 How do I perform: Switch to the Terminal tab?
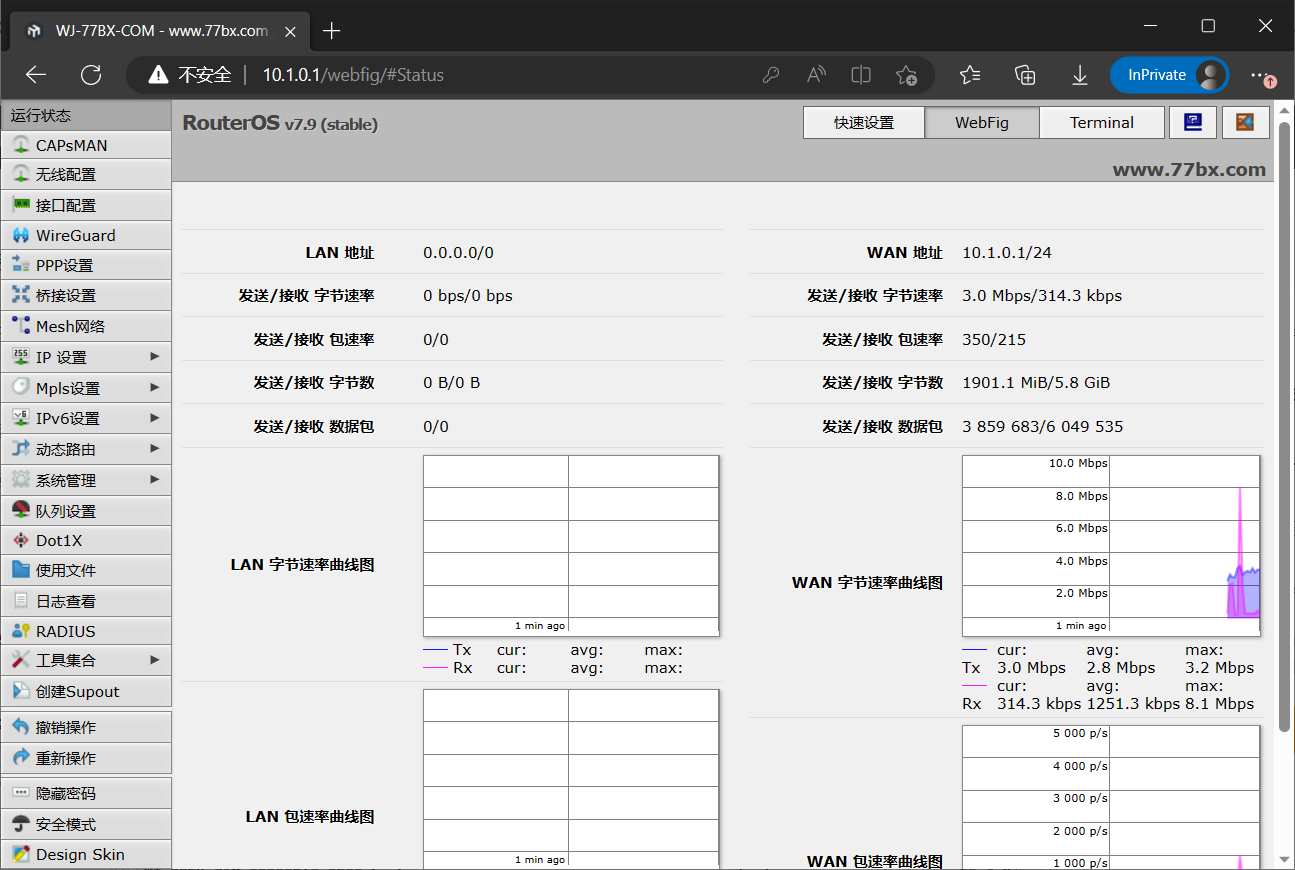[1101, 123]
